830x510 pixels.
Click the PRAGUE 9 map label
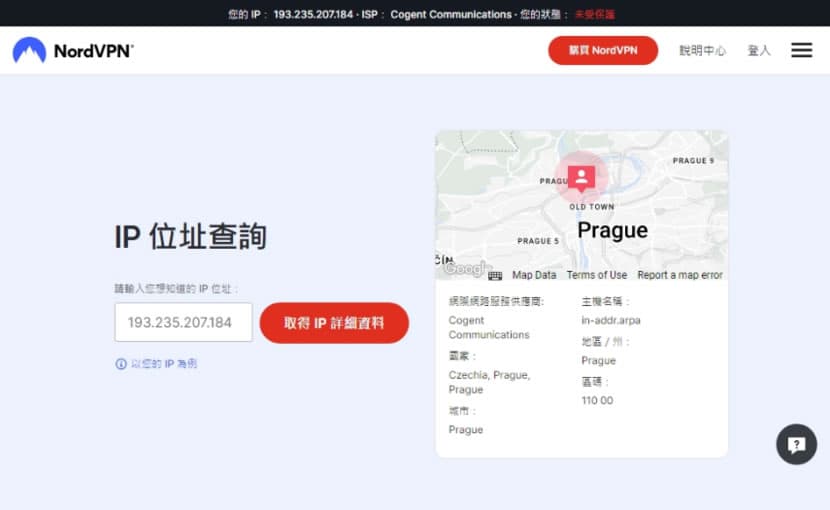pos(693,160)
